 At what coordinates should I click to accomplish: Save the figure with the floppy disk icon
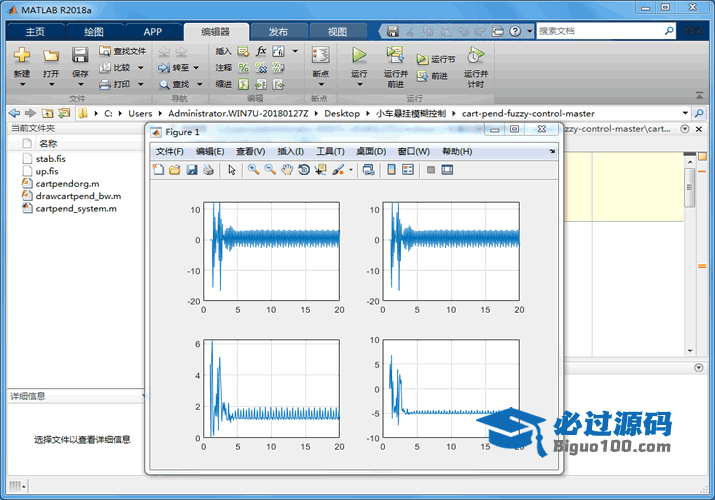tap(192, 170)
